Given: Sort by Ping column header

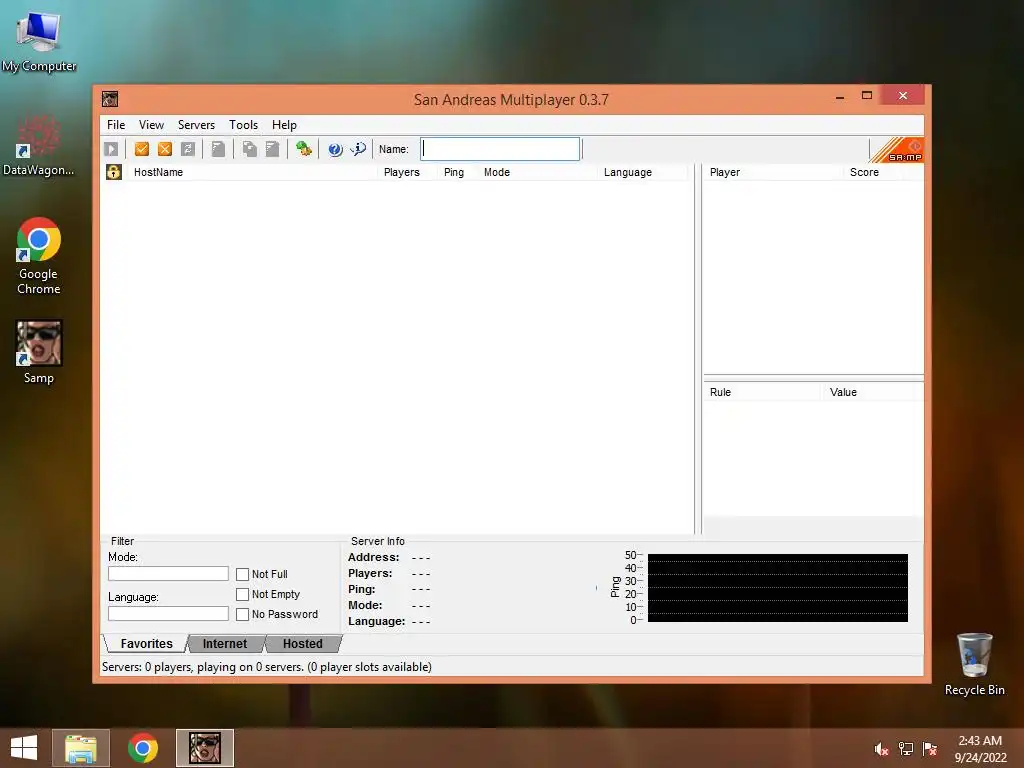Looking at the screenshot, I should pyautogui.click(x=457, y=172).
